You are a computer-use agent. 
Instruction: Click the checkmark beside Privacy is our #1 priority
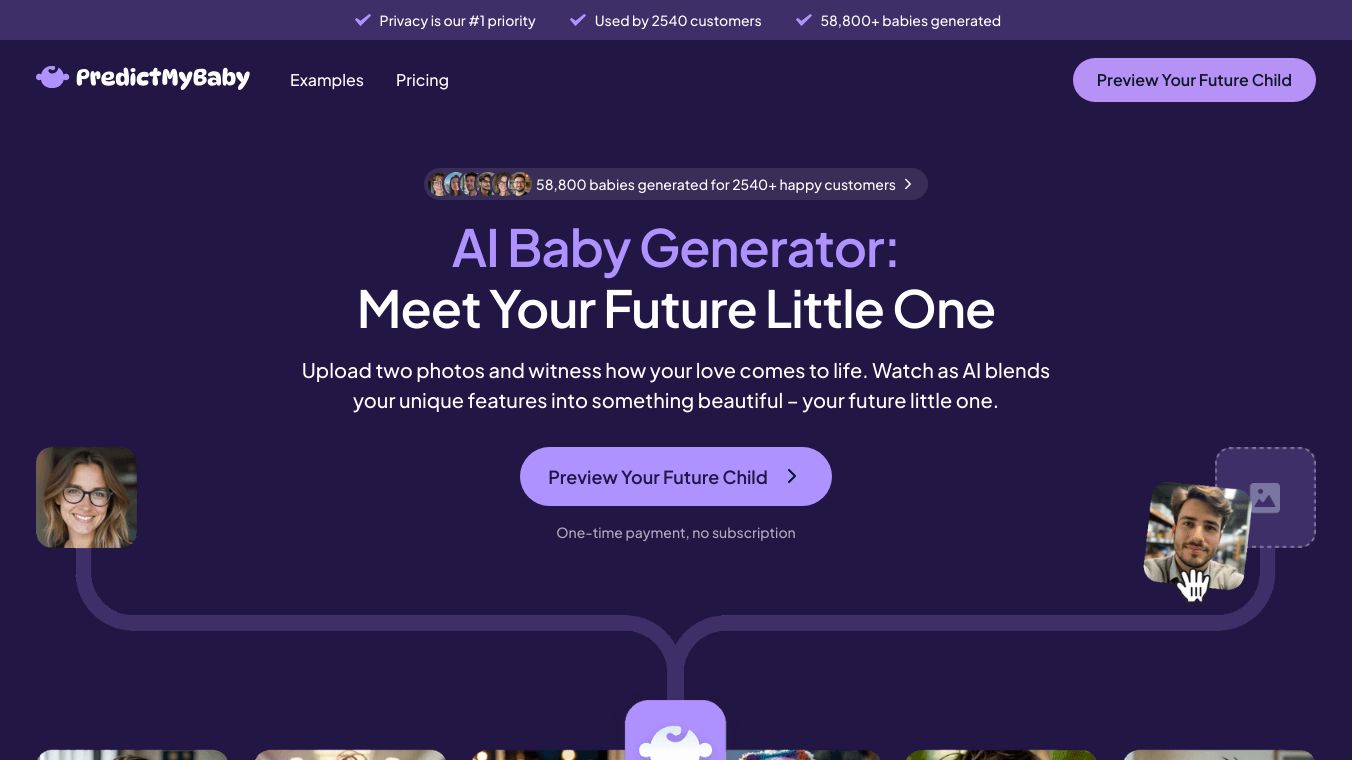click(363, 20)
